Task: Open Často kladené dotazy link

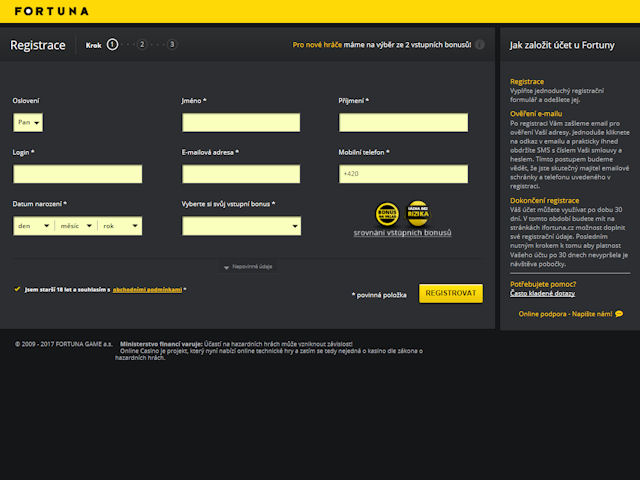Action: [x=542, y=293]
